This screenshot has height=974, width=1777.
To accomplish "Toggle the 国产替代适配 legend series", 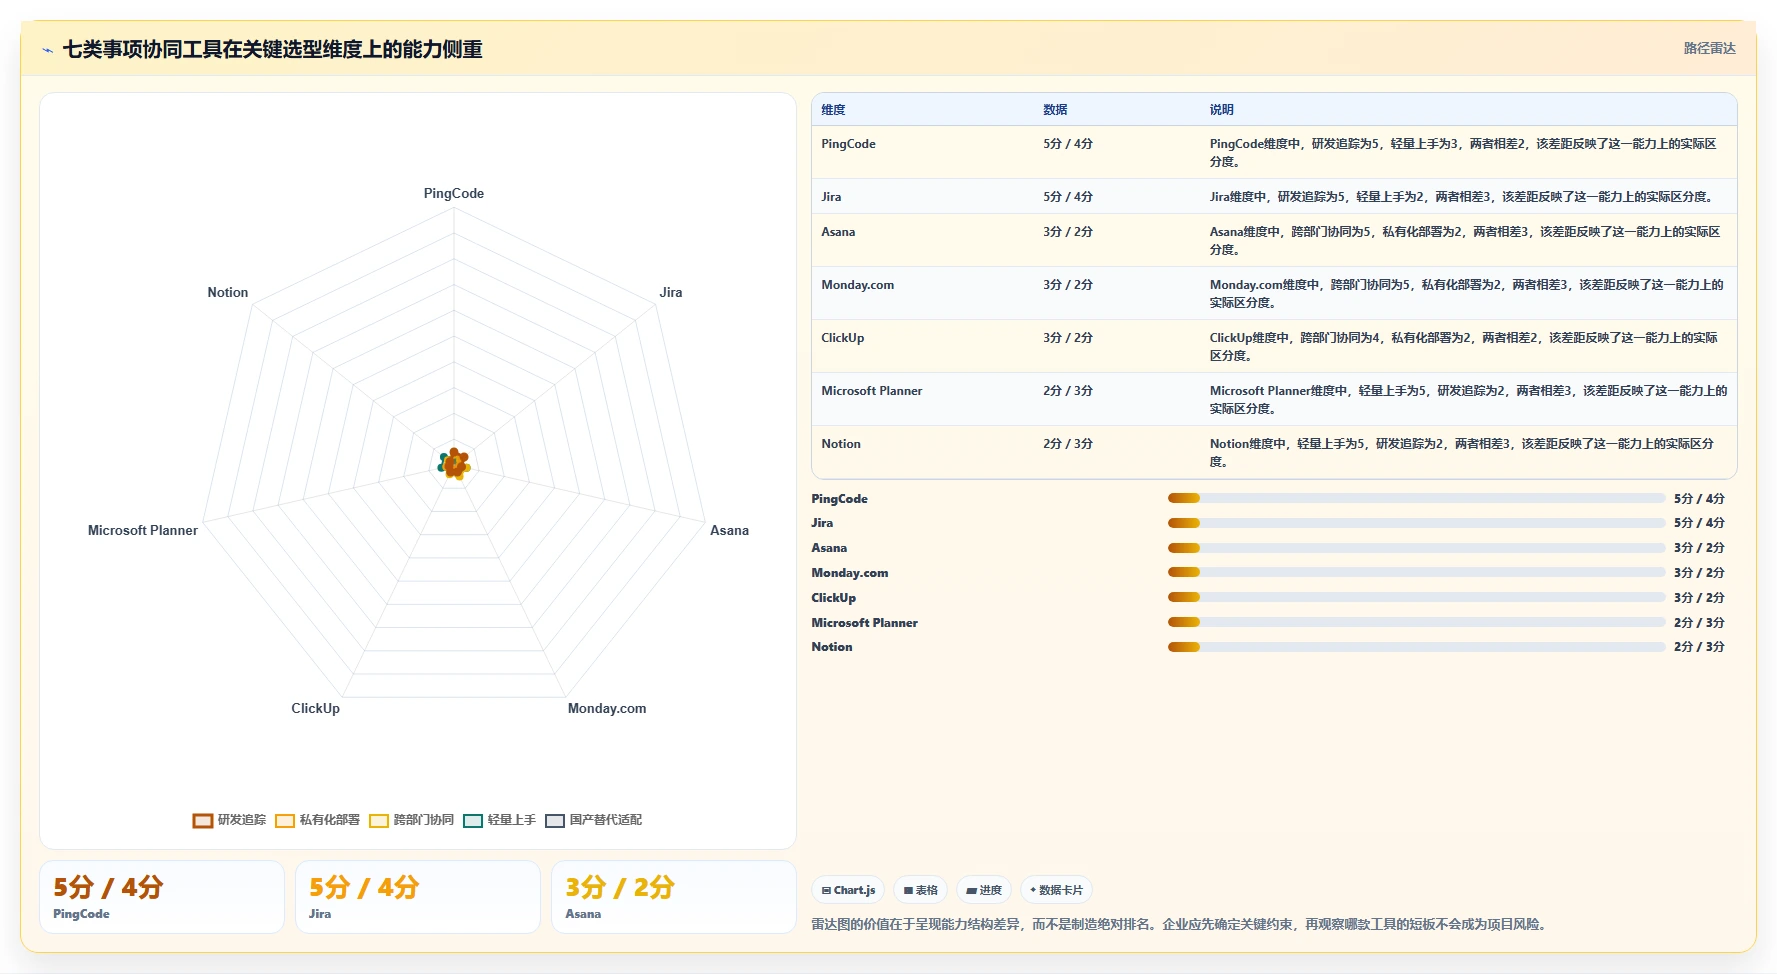I will click(593, 820).
